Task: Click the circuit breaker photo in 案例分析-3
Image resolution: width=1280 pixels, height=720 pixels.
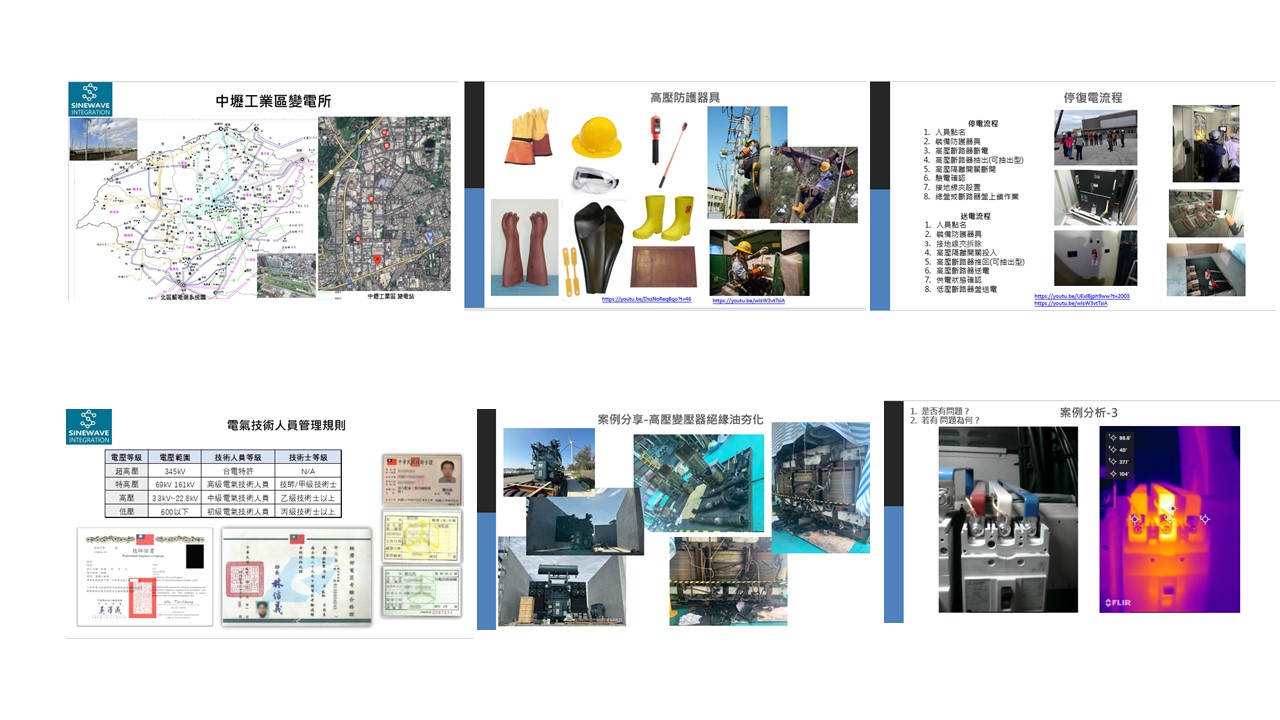Action: [1007, 519]
